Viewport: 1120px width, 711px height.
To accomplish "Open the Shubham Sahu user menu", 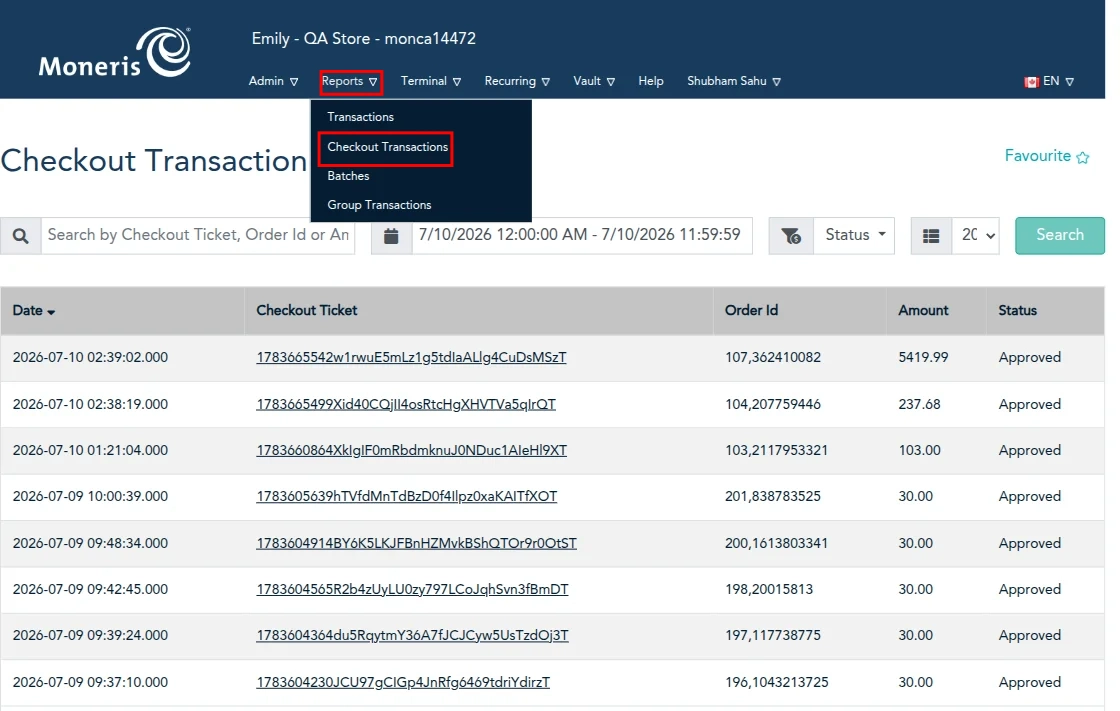I will point(734,81).
